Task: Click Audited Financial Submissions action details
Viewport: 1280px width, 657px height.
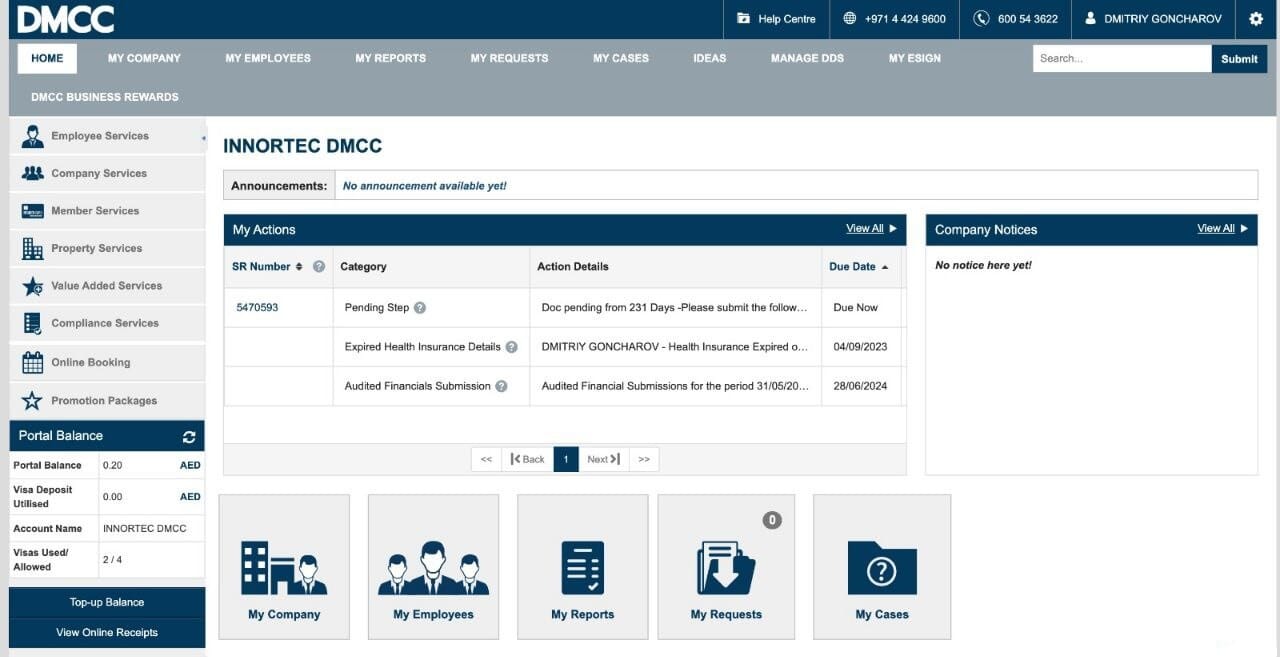Action: [675, 386]
